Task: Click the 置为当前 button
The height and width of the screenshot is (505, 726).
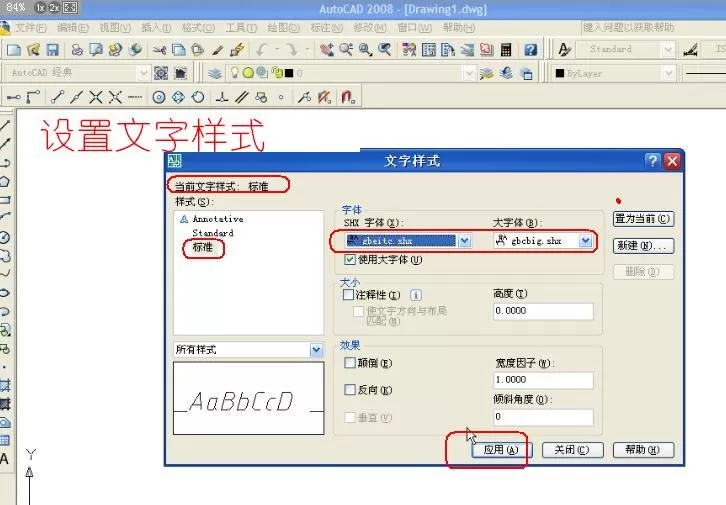Action: click(643, 219)
